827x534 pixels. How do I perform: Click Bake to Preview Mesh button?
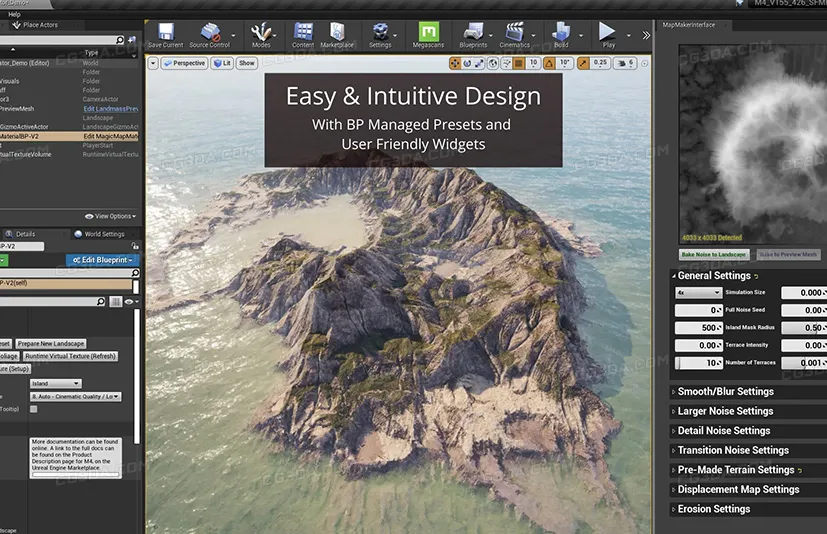coord(788,254)
